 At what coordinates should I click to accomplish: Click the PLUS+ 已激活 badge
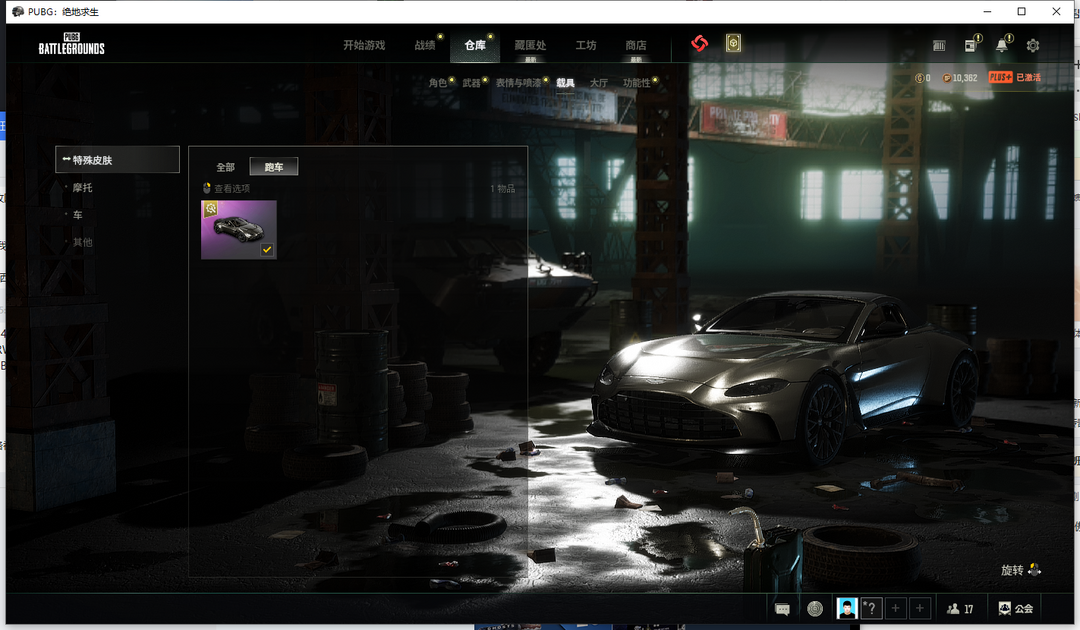[x=1014, y=77]
